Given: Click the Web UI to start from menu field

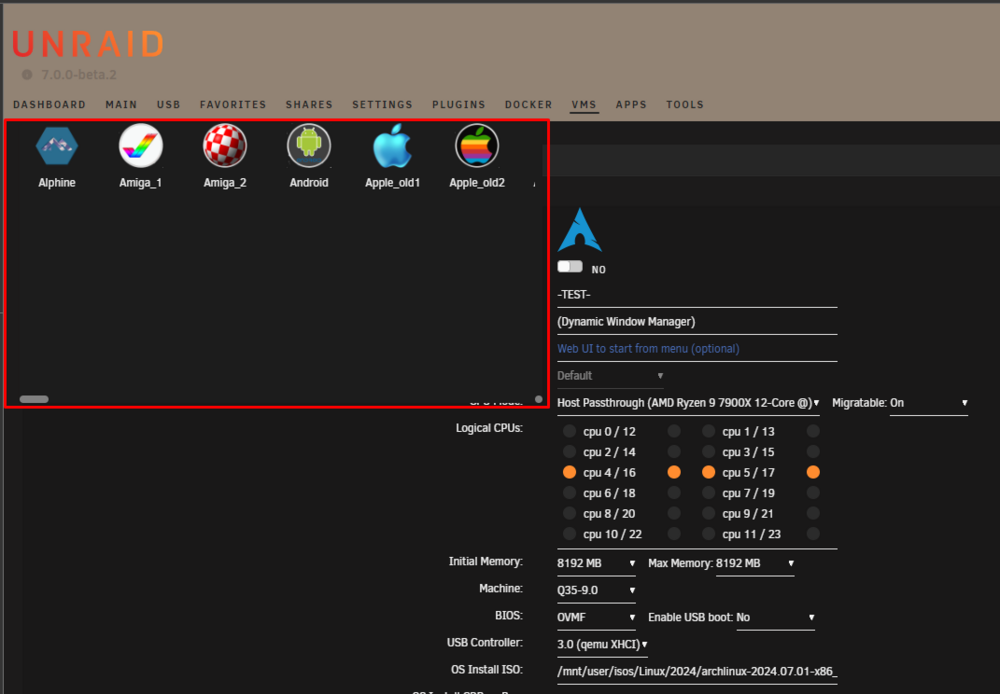Looking at the screenshot, I should [697, 349].
